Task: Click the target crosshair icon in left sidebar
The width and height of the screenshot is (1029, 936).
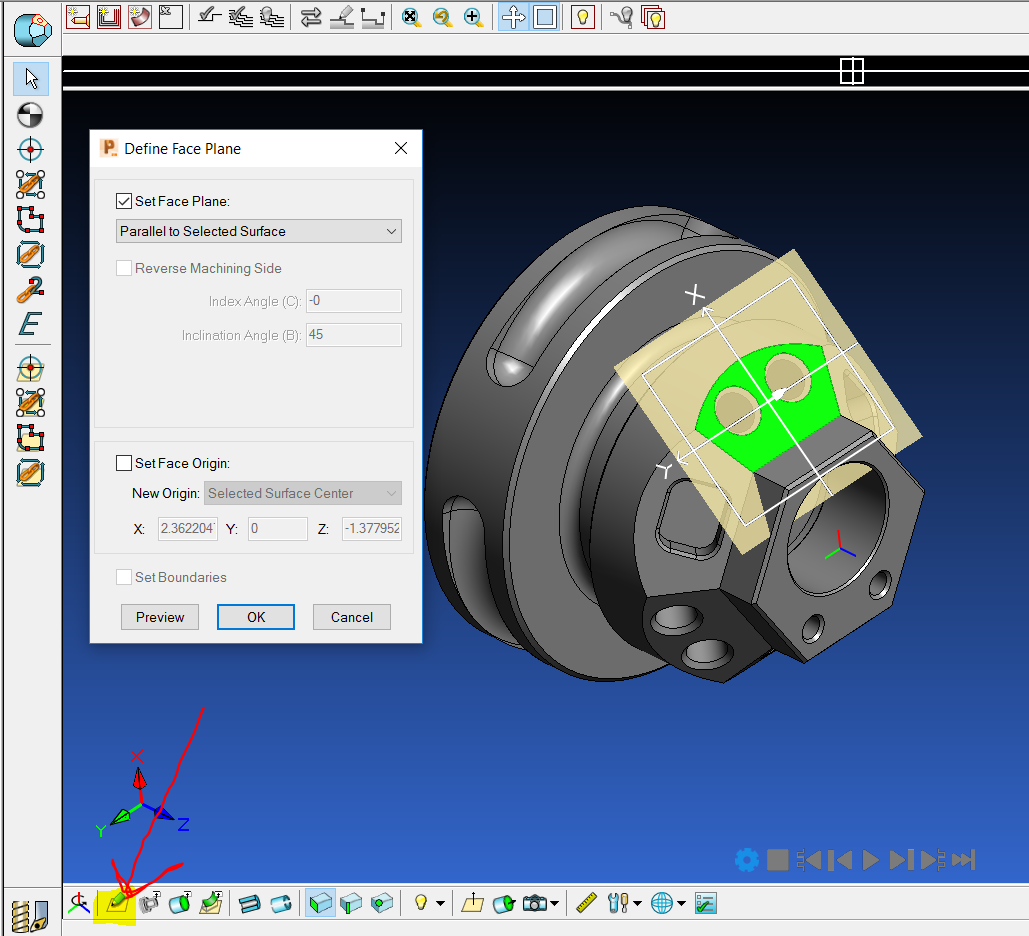Action: pos(30,149)
